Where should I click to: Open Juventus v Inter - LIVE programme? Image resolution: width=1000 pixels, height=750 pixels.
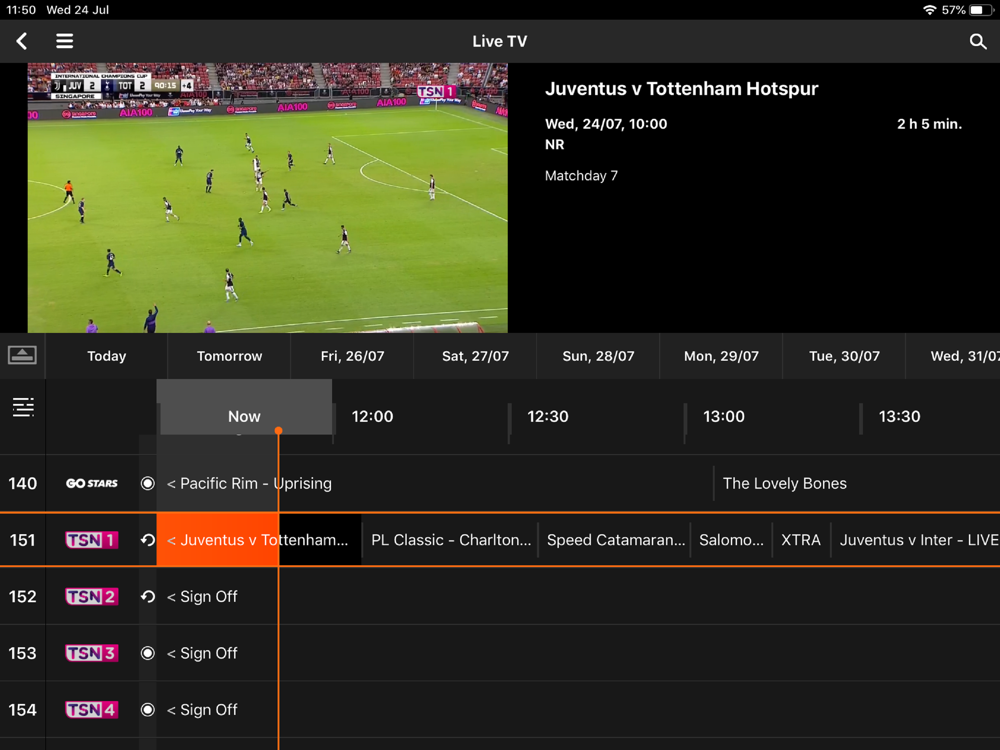(916, 540)
